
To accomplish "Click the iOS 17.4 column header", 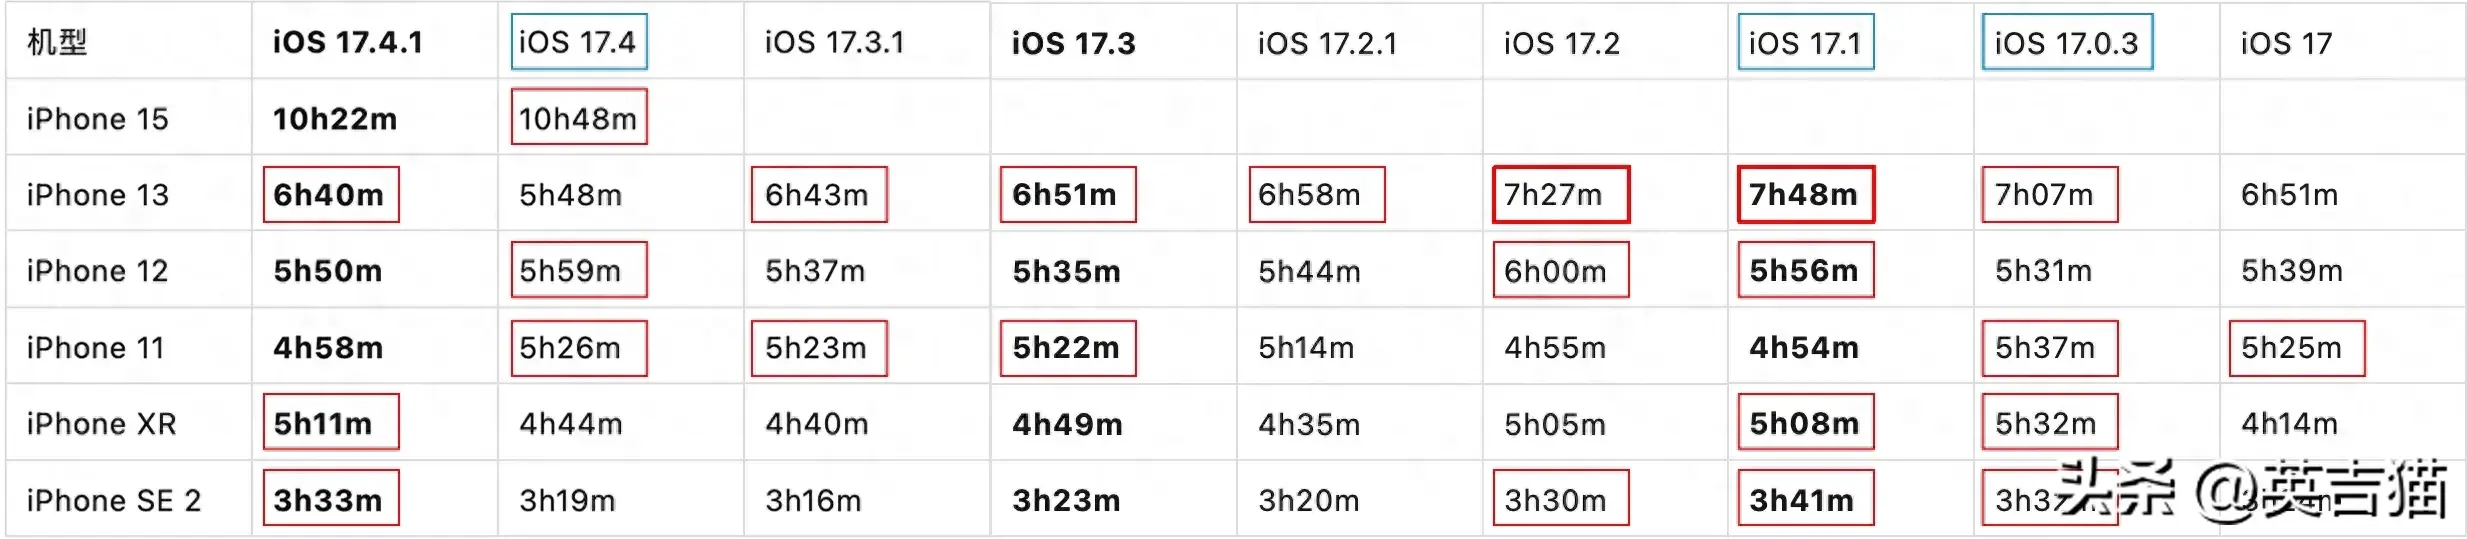I will [578, 42].
